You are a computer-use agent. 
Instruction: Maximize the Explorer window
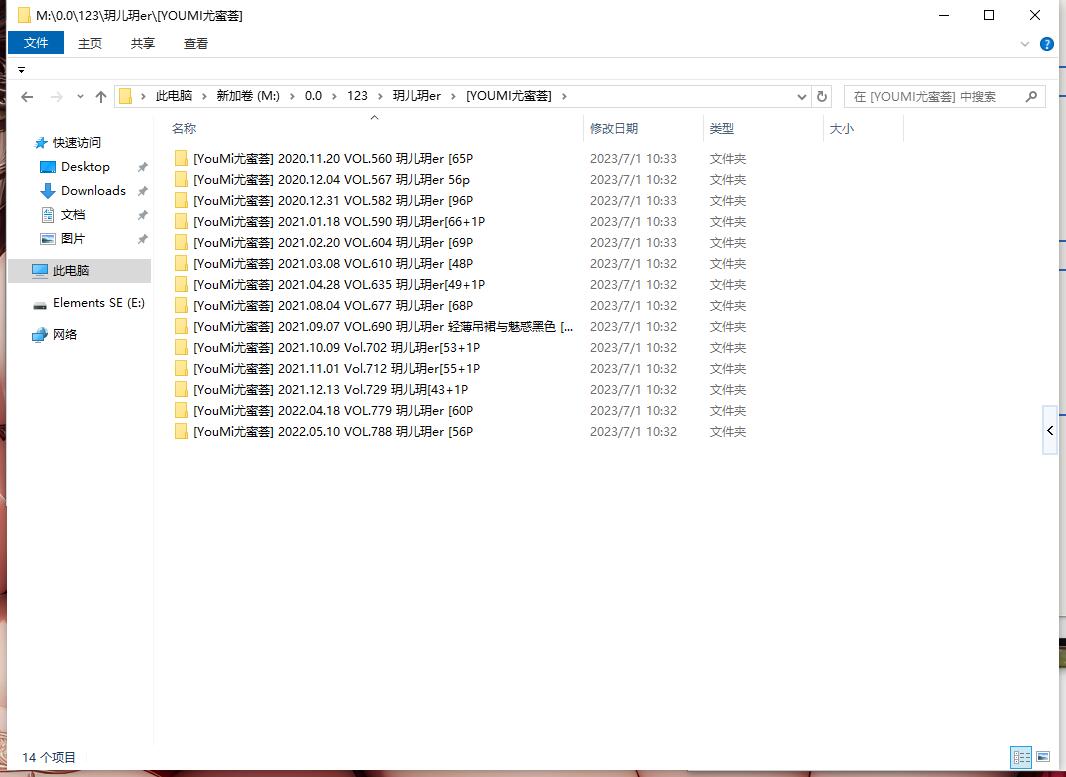[x=989, y=15]
